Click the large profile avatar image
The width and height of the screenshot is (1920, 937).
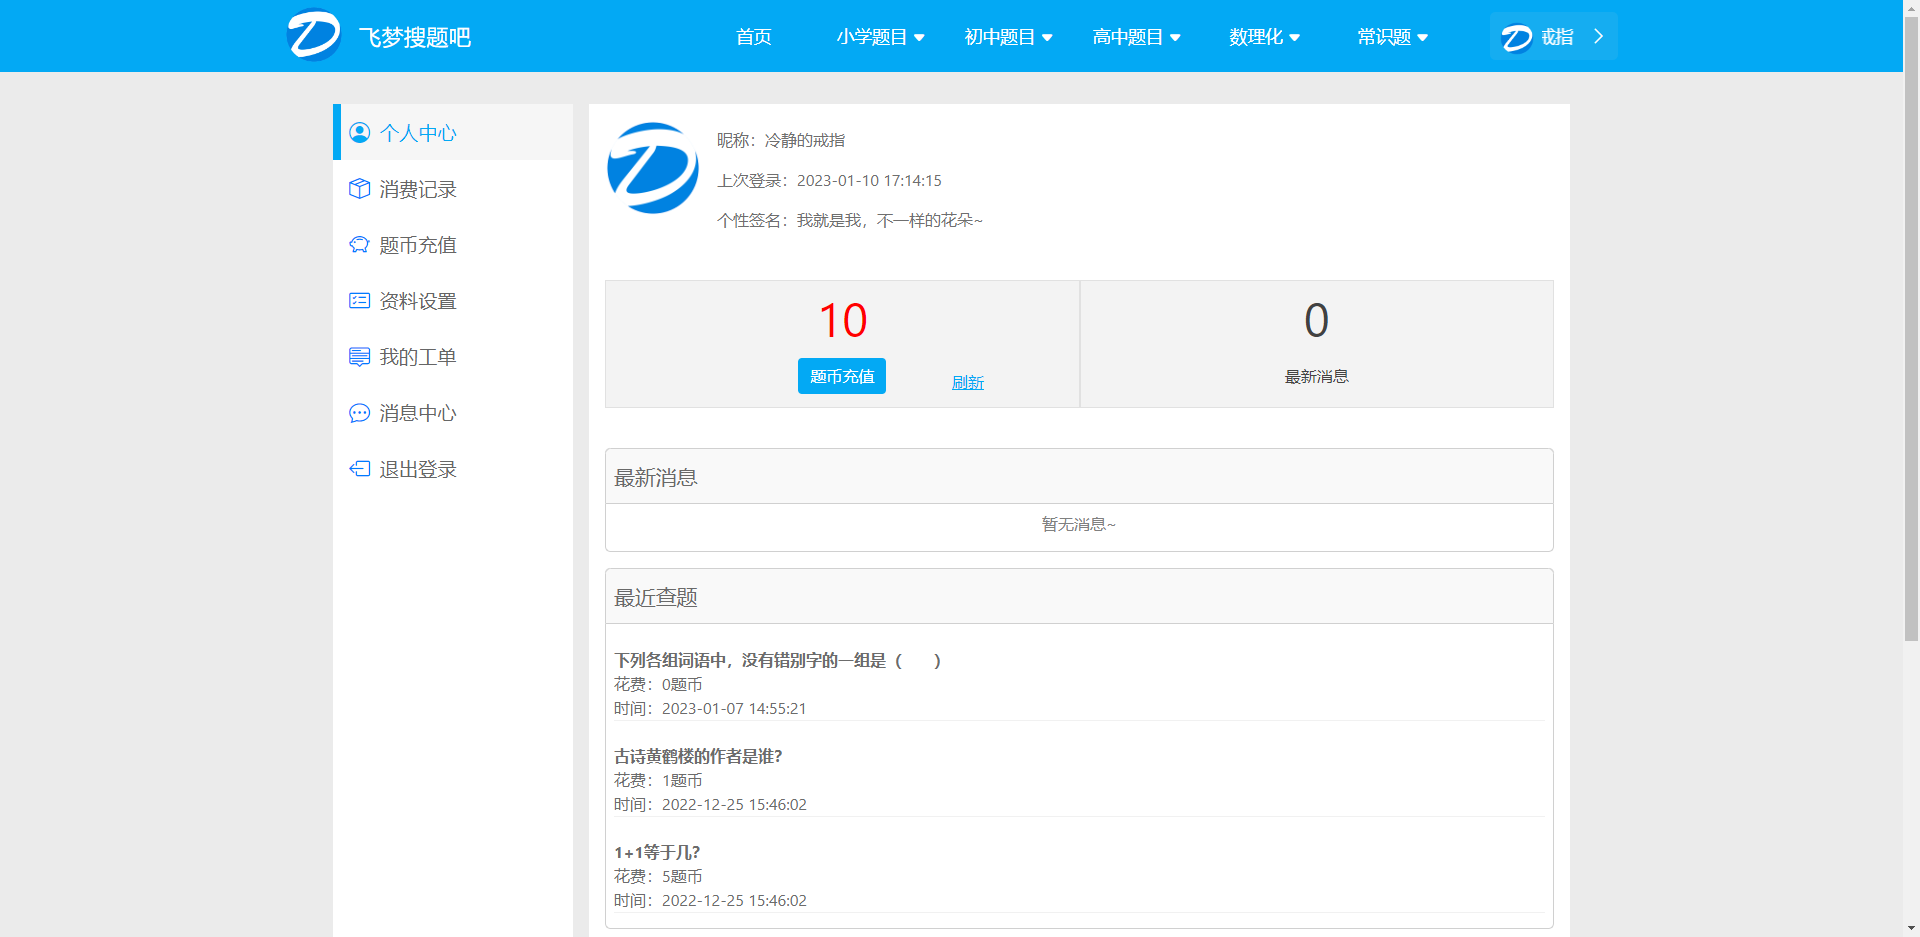pos(653,168)
